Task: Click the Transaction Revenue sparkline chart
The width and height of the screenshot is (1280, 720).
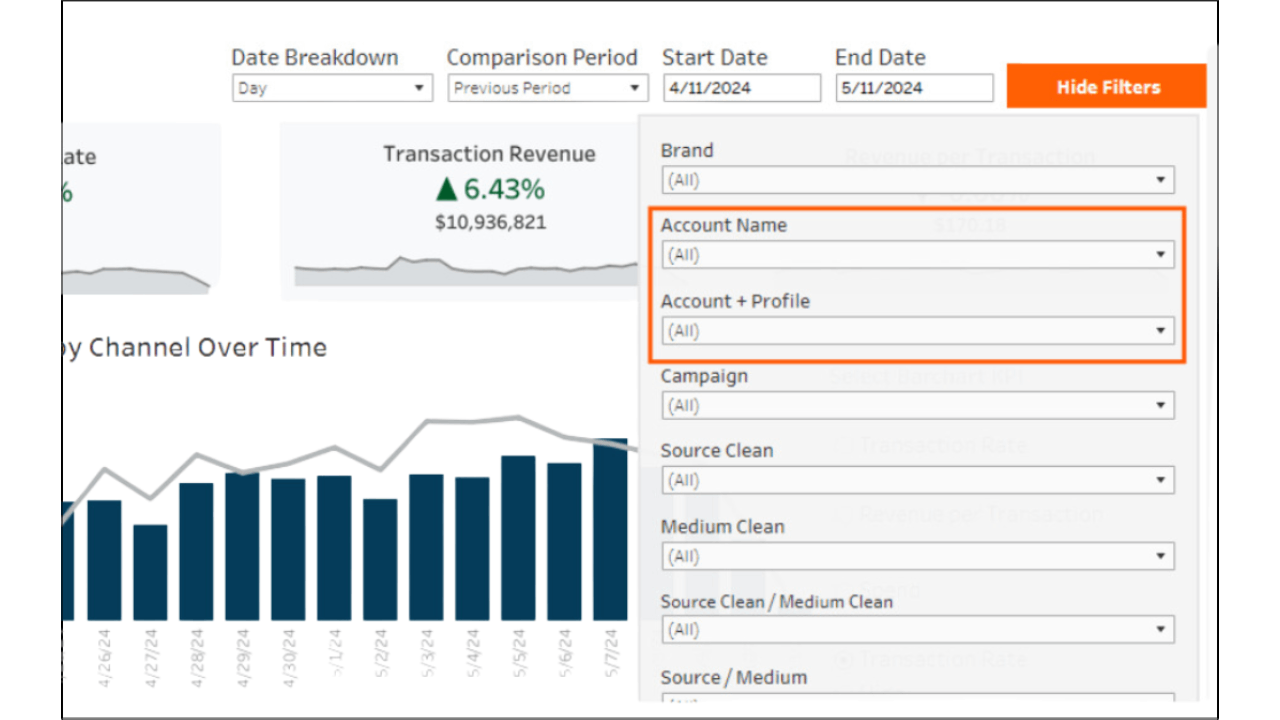Action: tap(465, 270)
